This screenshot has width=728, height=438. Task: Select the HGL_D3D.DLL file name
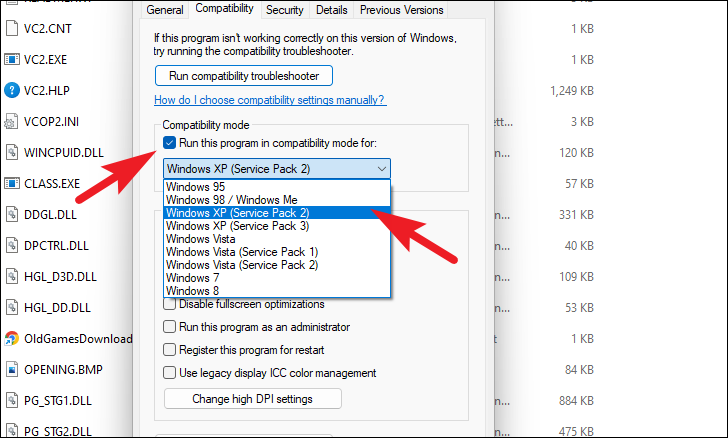(60, 277)
